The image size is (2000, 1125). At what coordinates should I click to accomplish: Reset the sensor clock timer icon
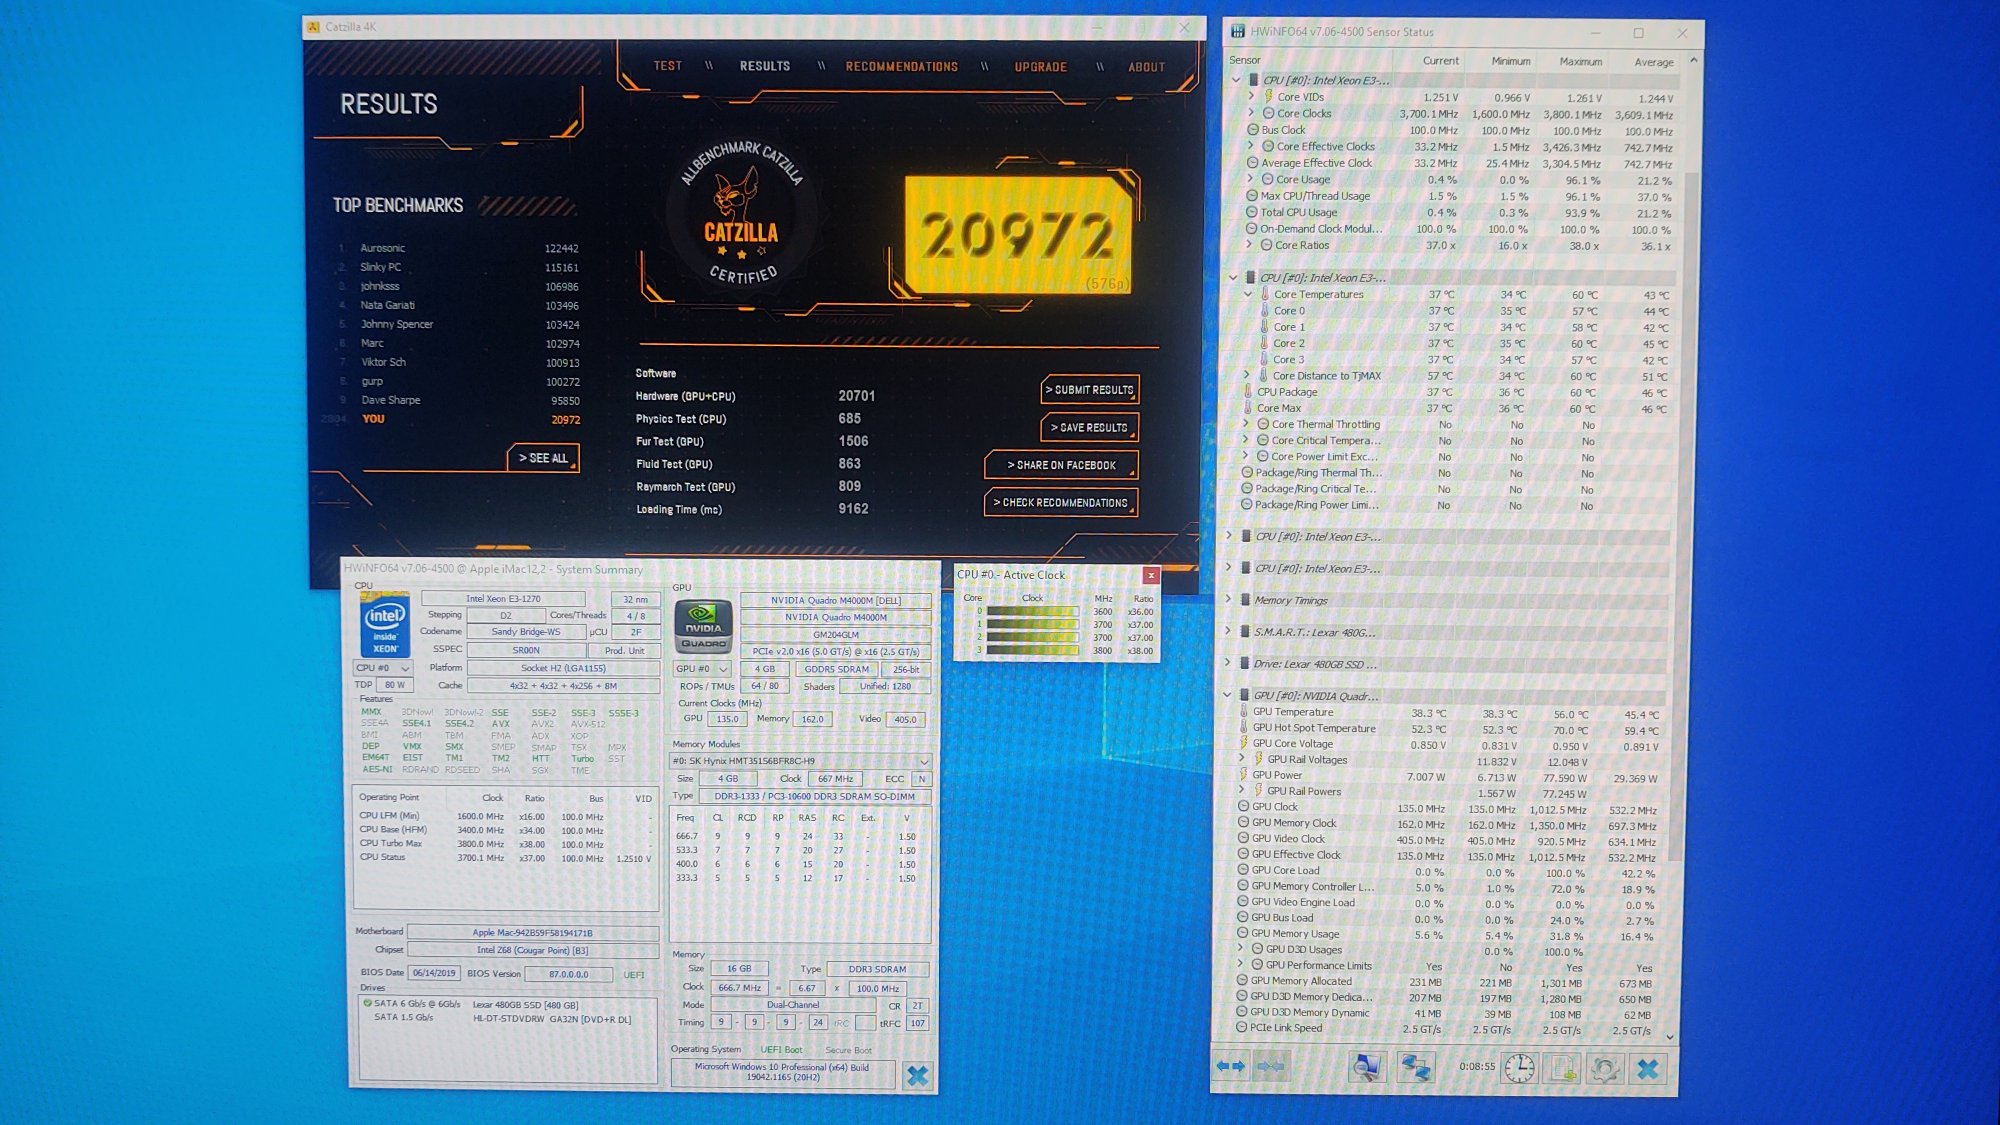1519,1067
